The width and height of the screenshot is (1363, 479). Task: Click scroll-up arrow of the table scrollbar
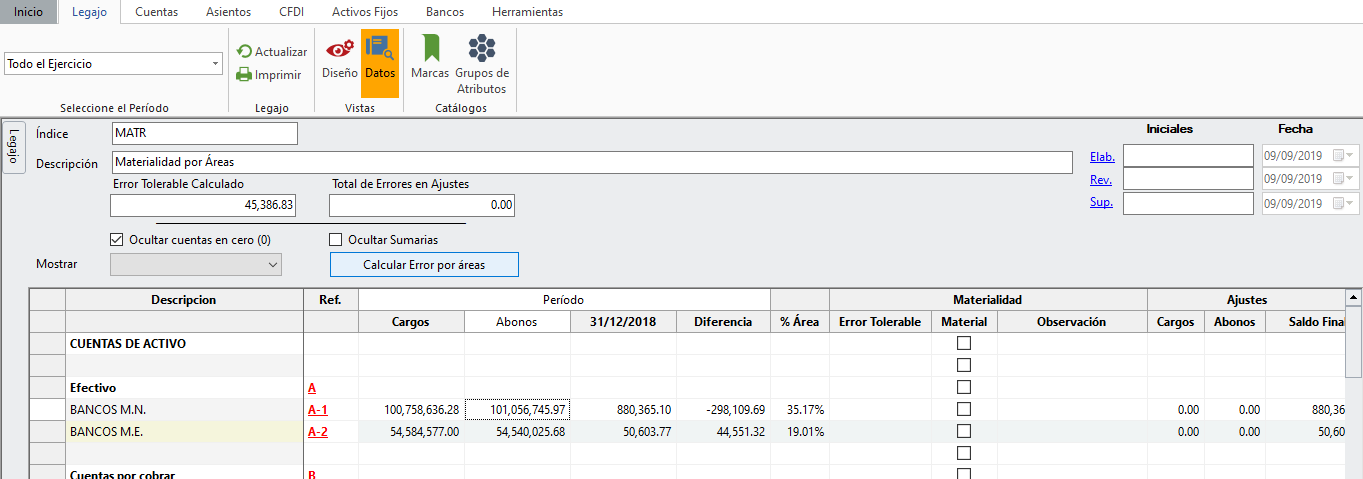tap(1353, 298)
